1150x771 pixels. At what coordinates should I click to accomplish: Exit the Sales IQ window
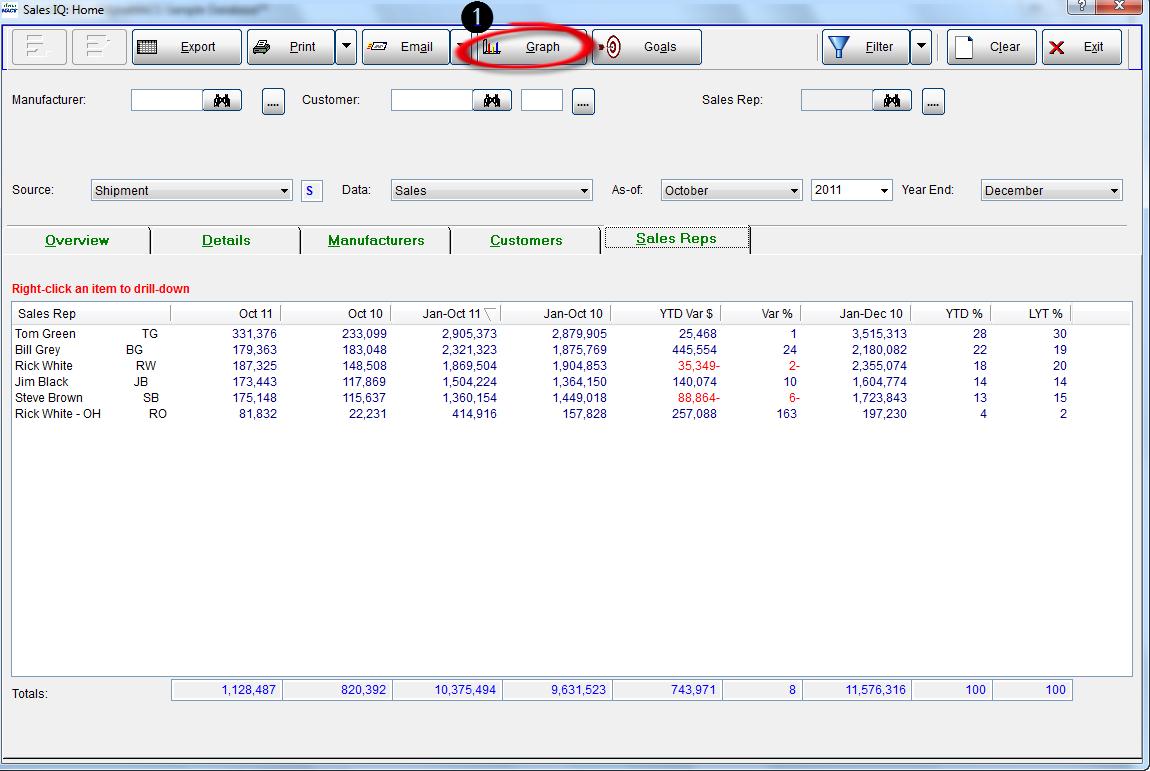(1082, 47)
